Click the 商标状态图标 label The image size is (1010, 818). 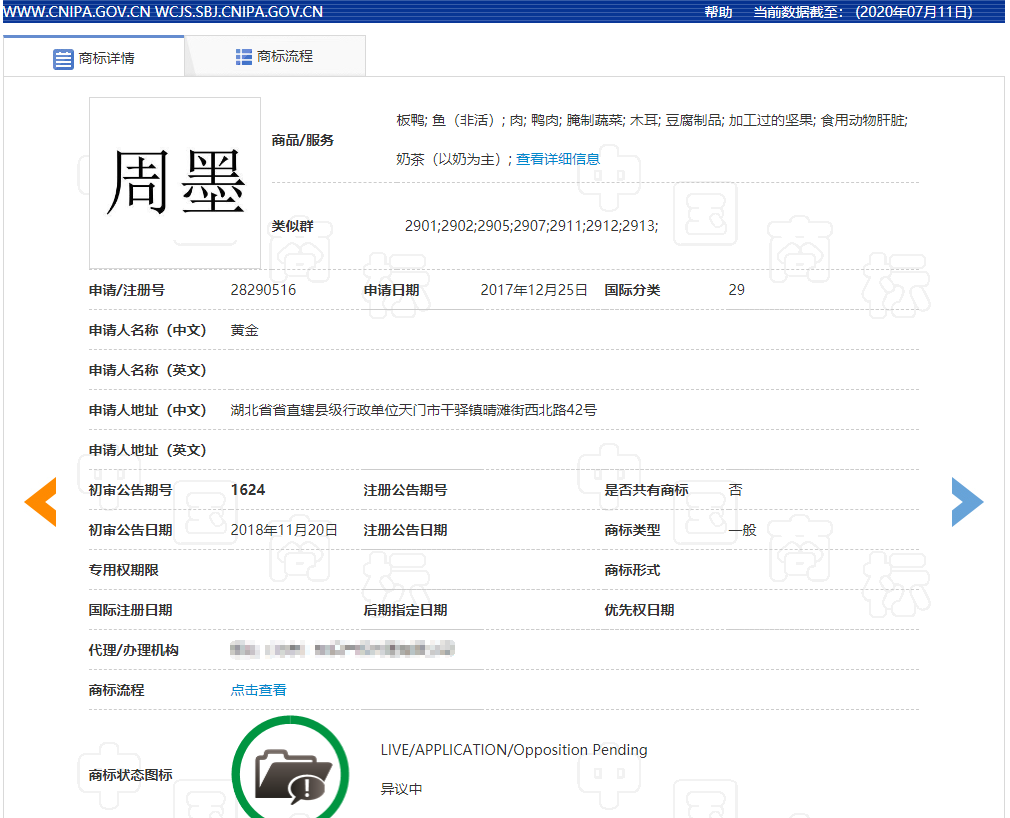tap(131, 775)
